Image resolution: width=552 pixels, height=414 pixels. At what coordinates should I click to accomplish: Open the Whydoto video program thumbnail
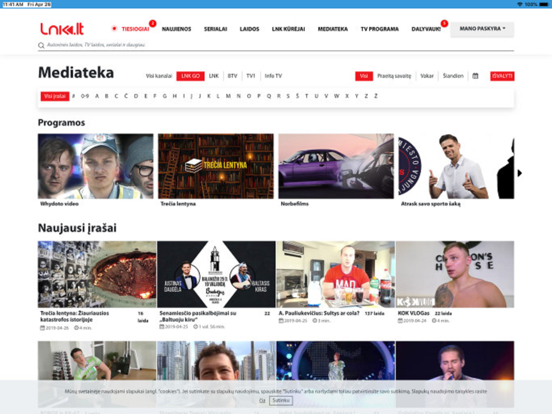point(96,166)
